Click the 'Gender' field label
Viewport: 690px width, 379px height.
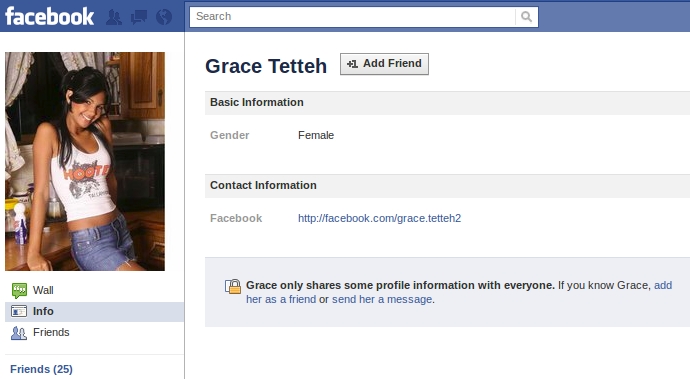230,135
